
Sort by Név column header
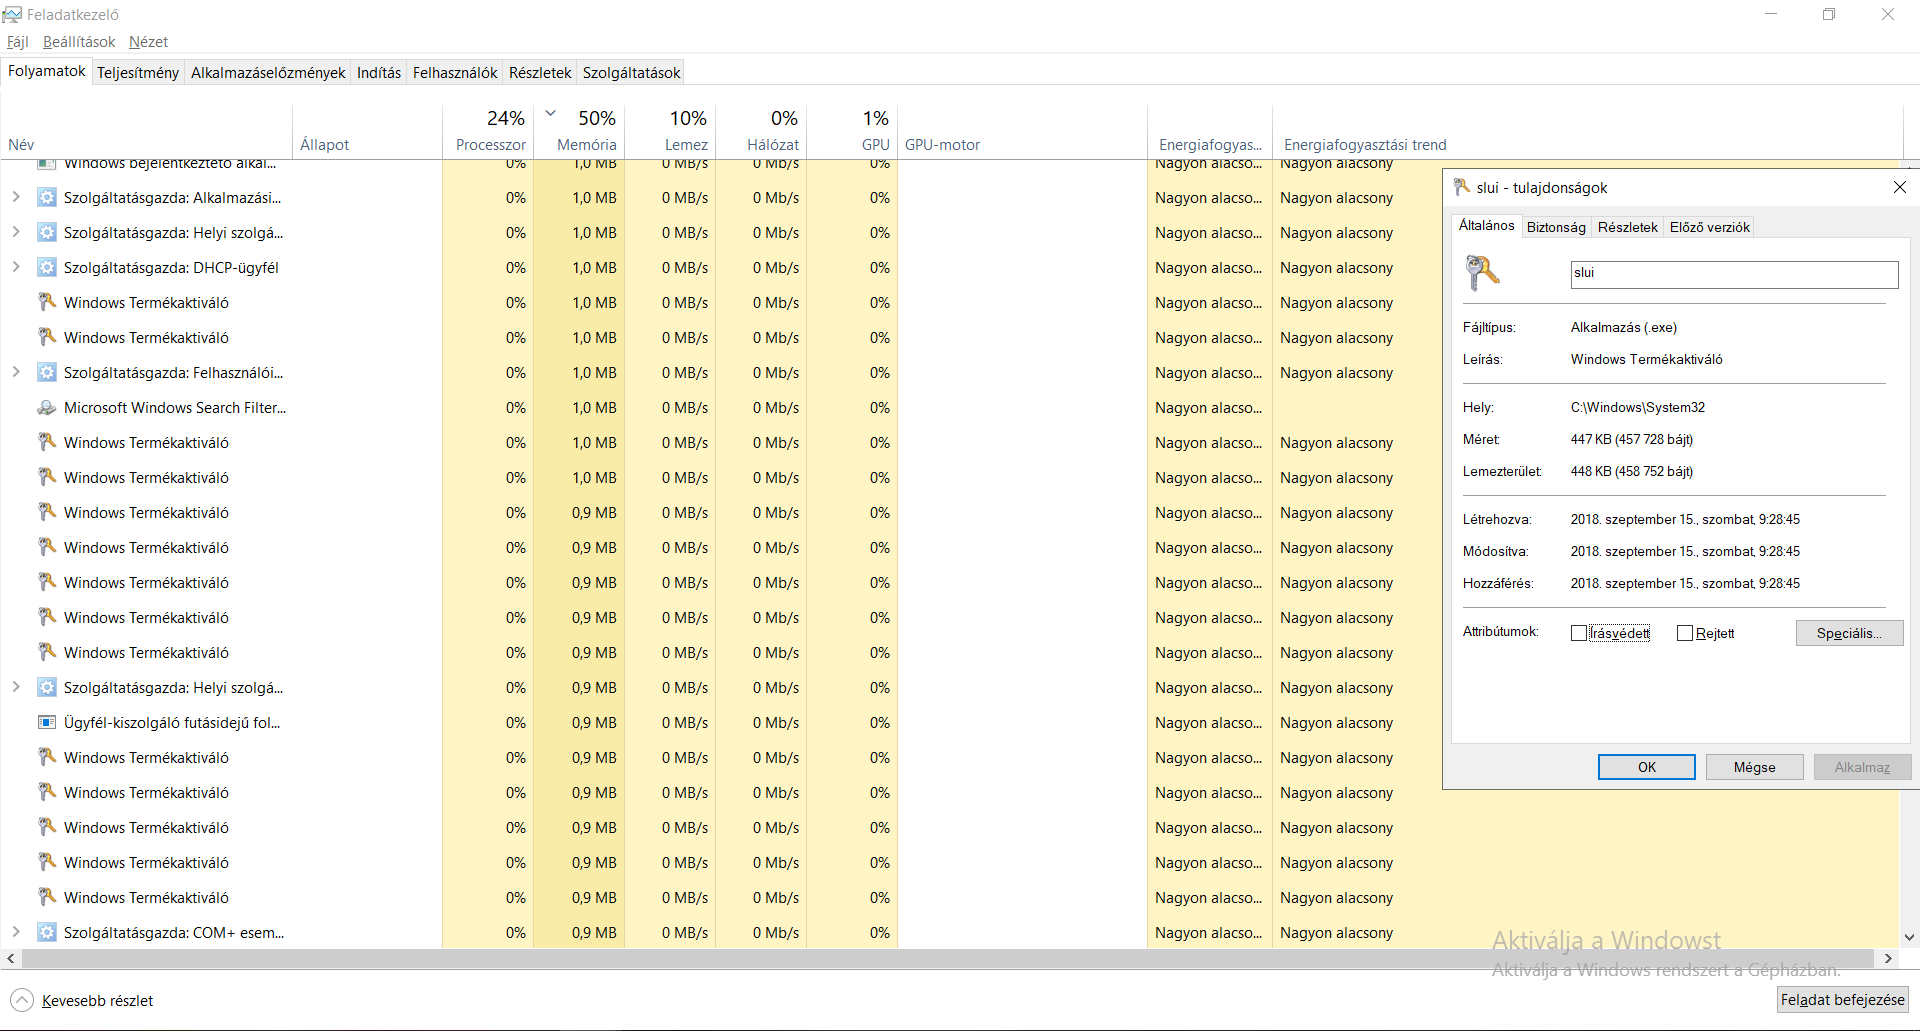pos(147,131)
